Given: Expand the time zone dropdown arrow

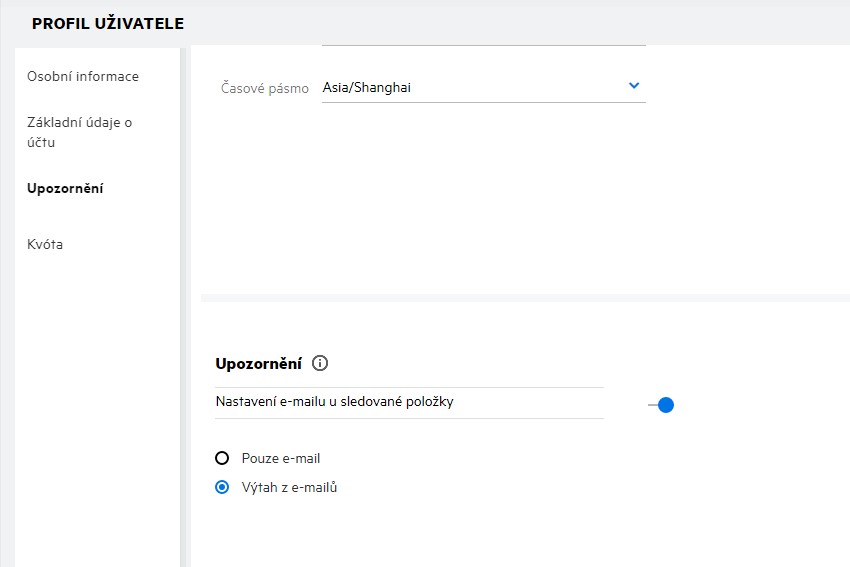Looking at the screenshot, I should [634, 86].
